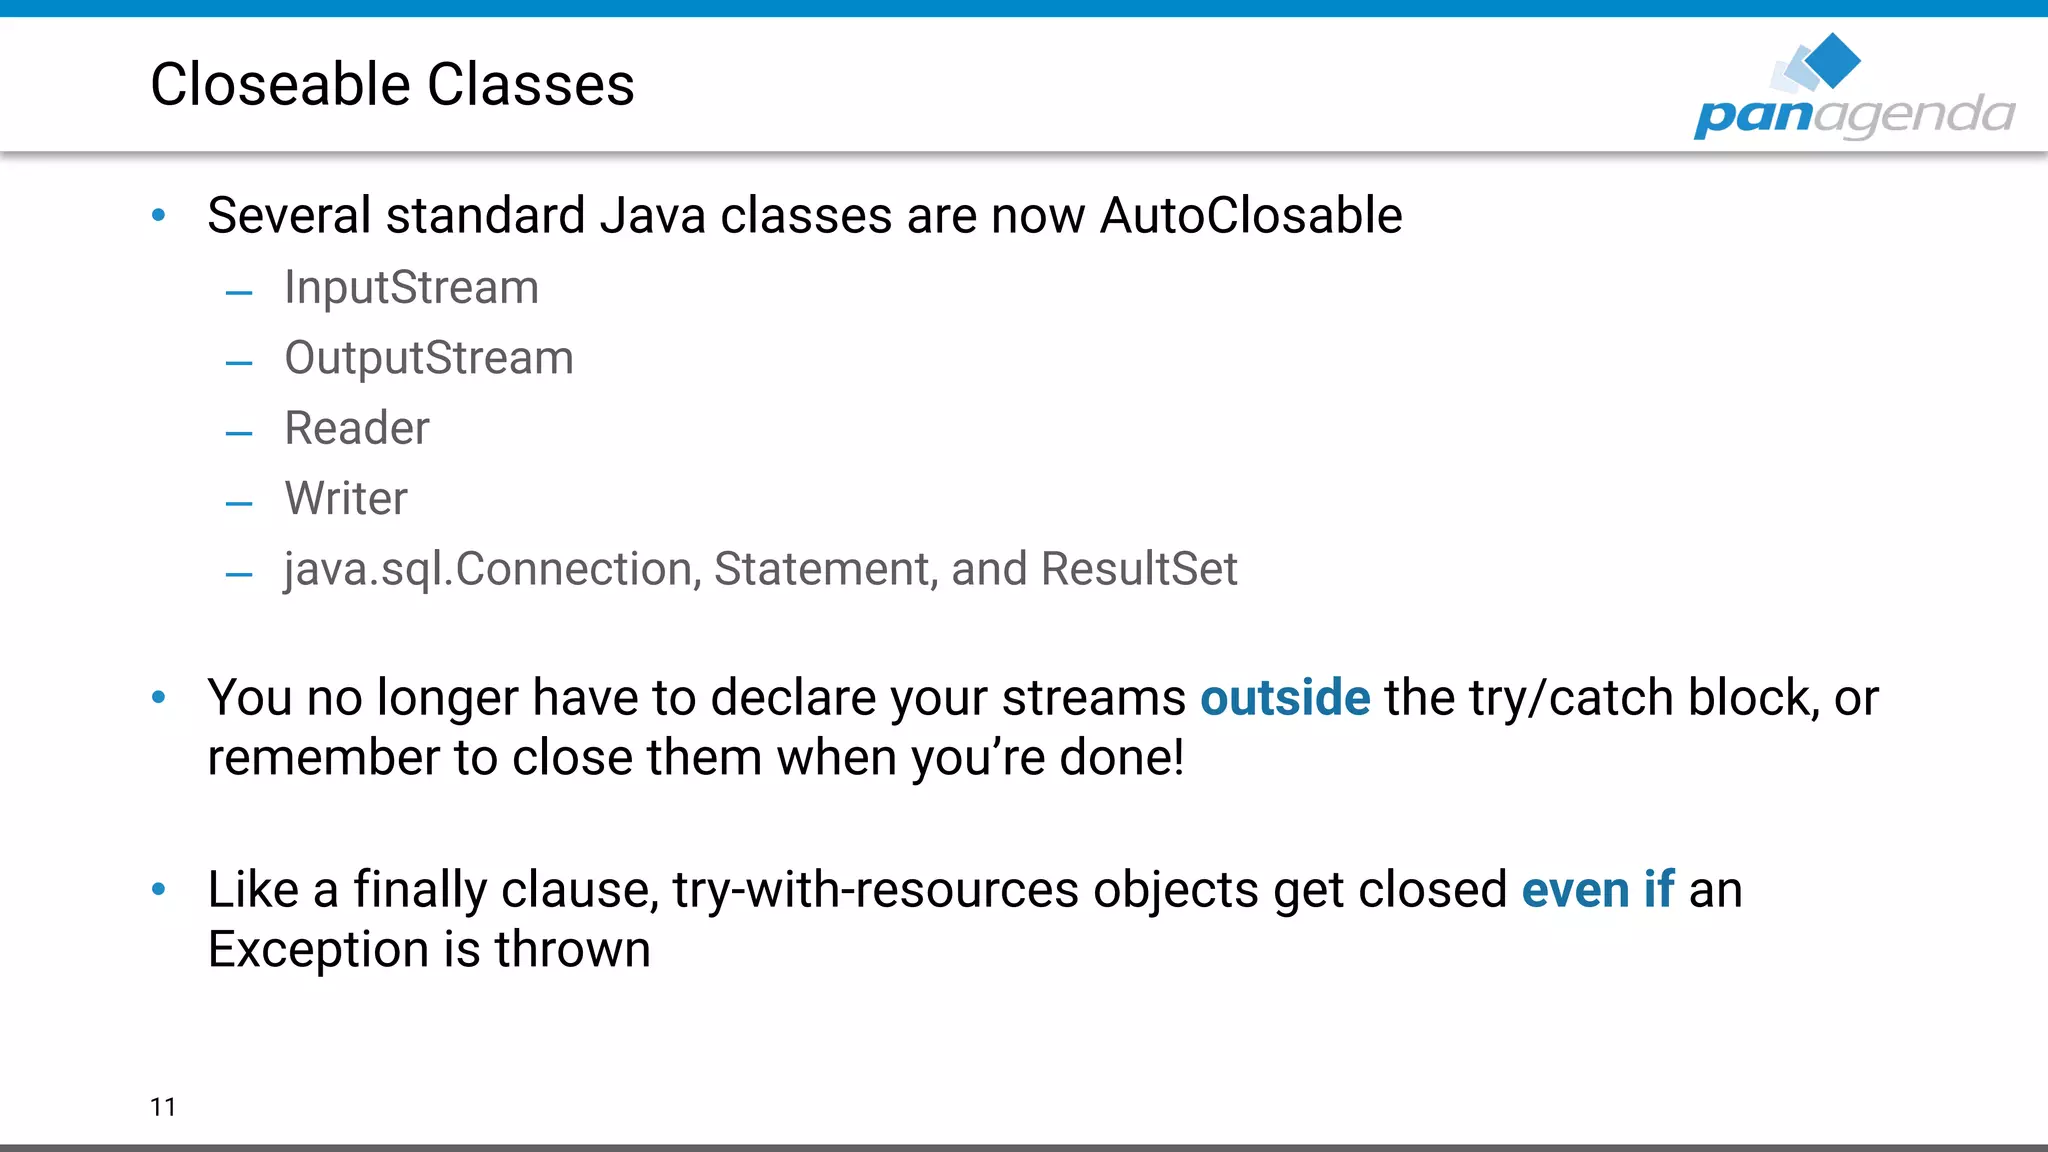This screenshot has width=2048, height=1152.
Task: Click the line "remember to close them when you're done!"
Action: click(696, 757)
